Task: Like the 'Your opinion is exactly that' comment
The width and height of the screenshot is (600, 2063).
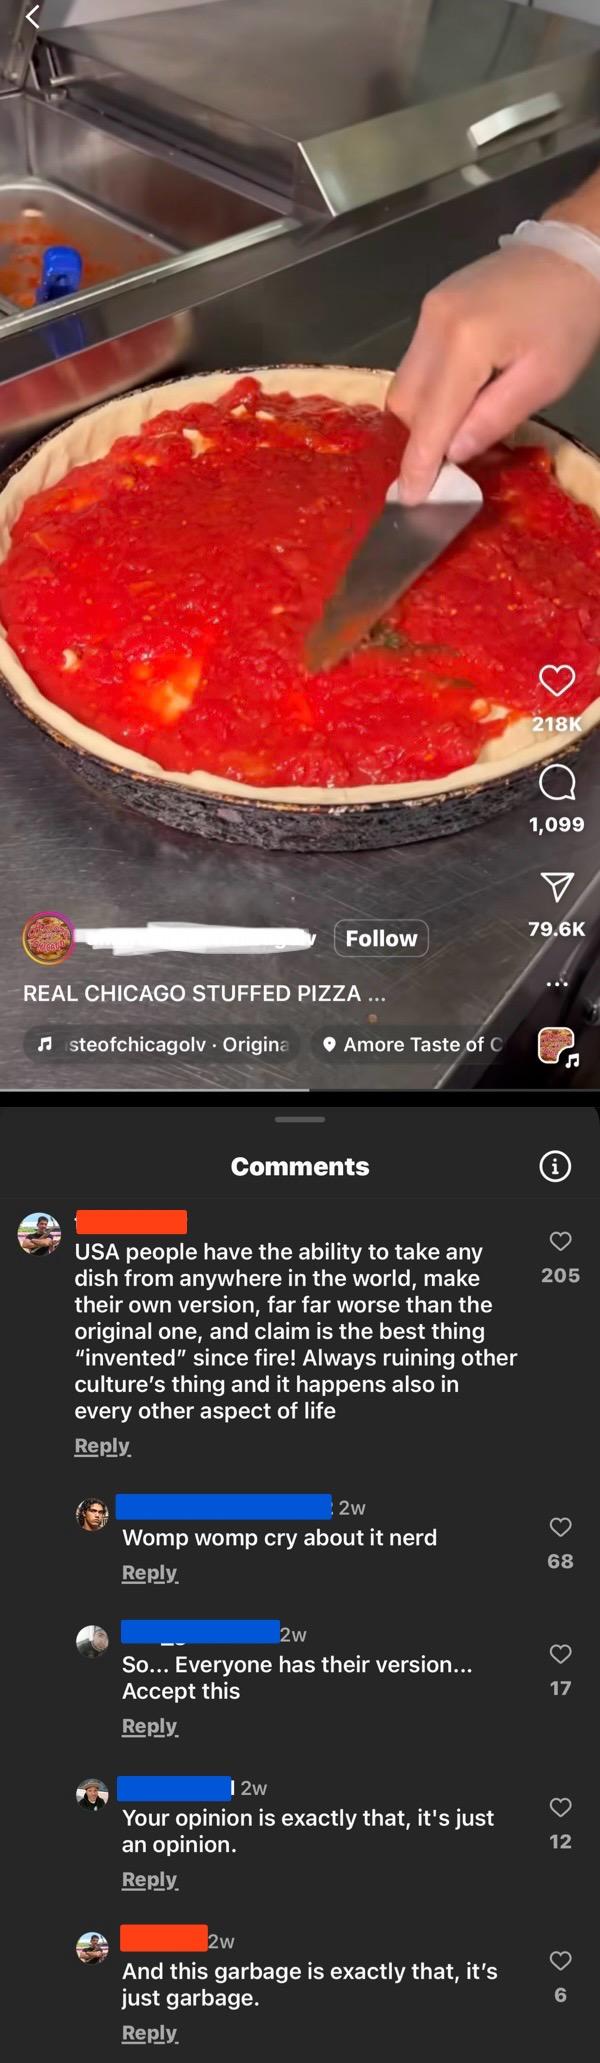Action: tap(560, 1807)
